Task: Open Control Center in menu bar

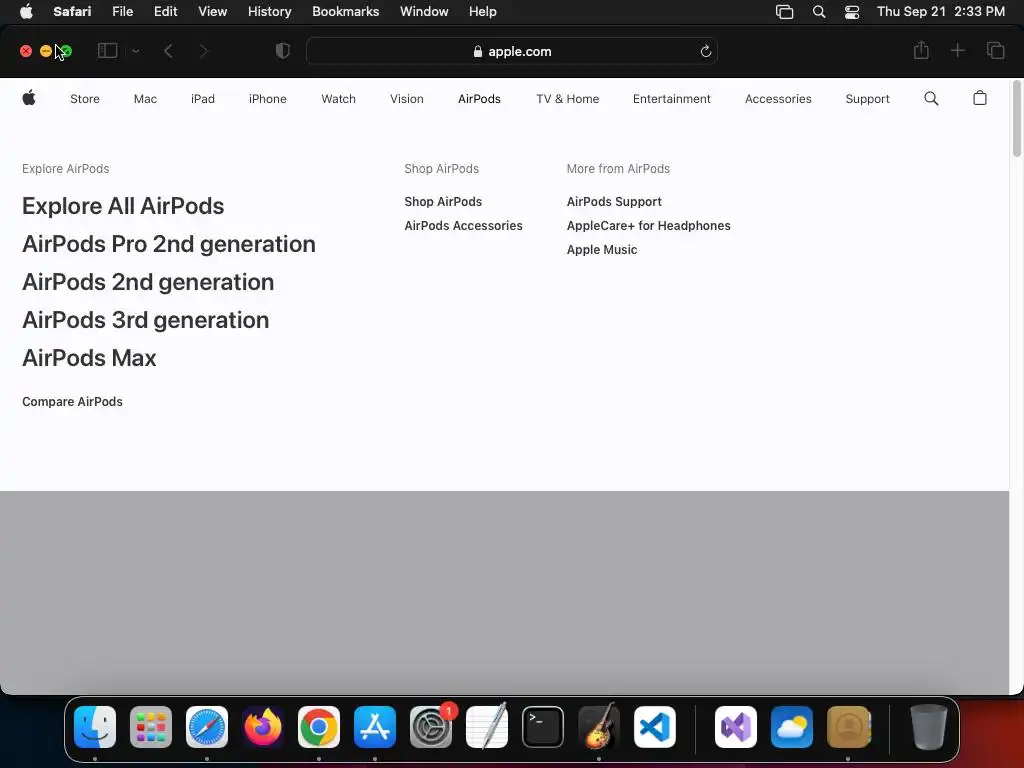Action: 852,12
